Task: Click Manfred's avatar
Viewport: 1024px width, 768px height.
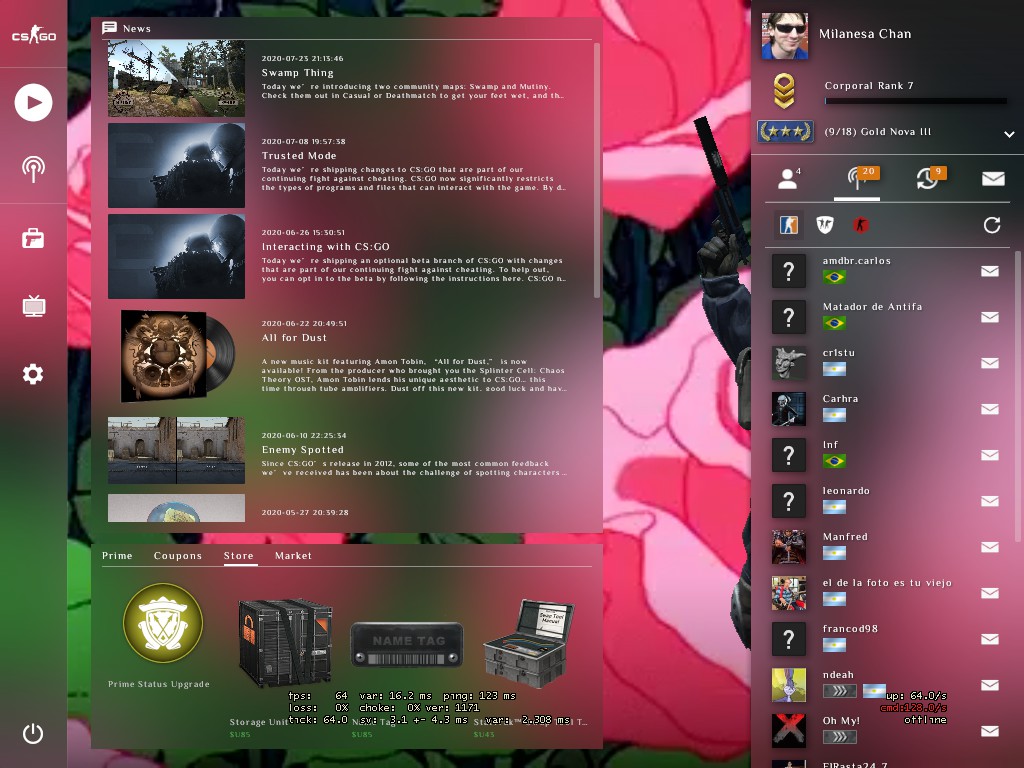Action: tap(789, 547)
